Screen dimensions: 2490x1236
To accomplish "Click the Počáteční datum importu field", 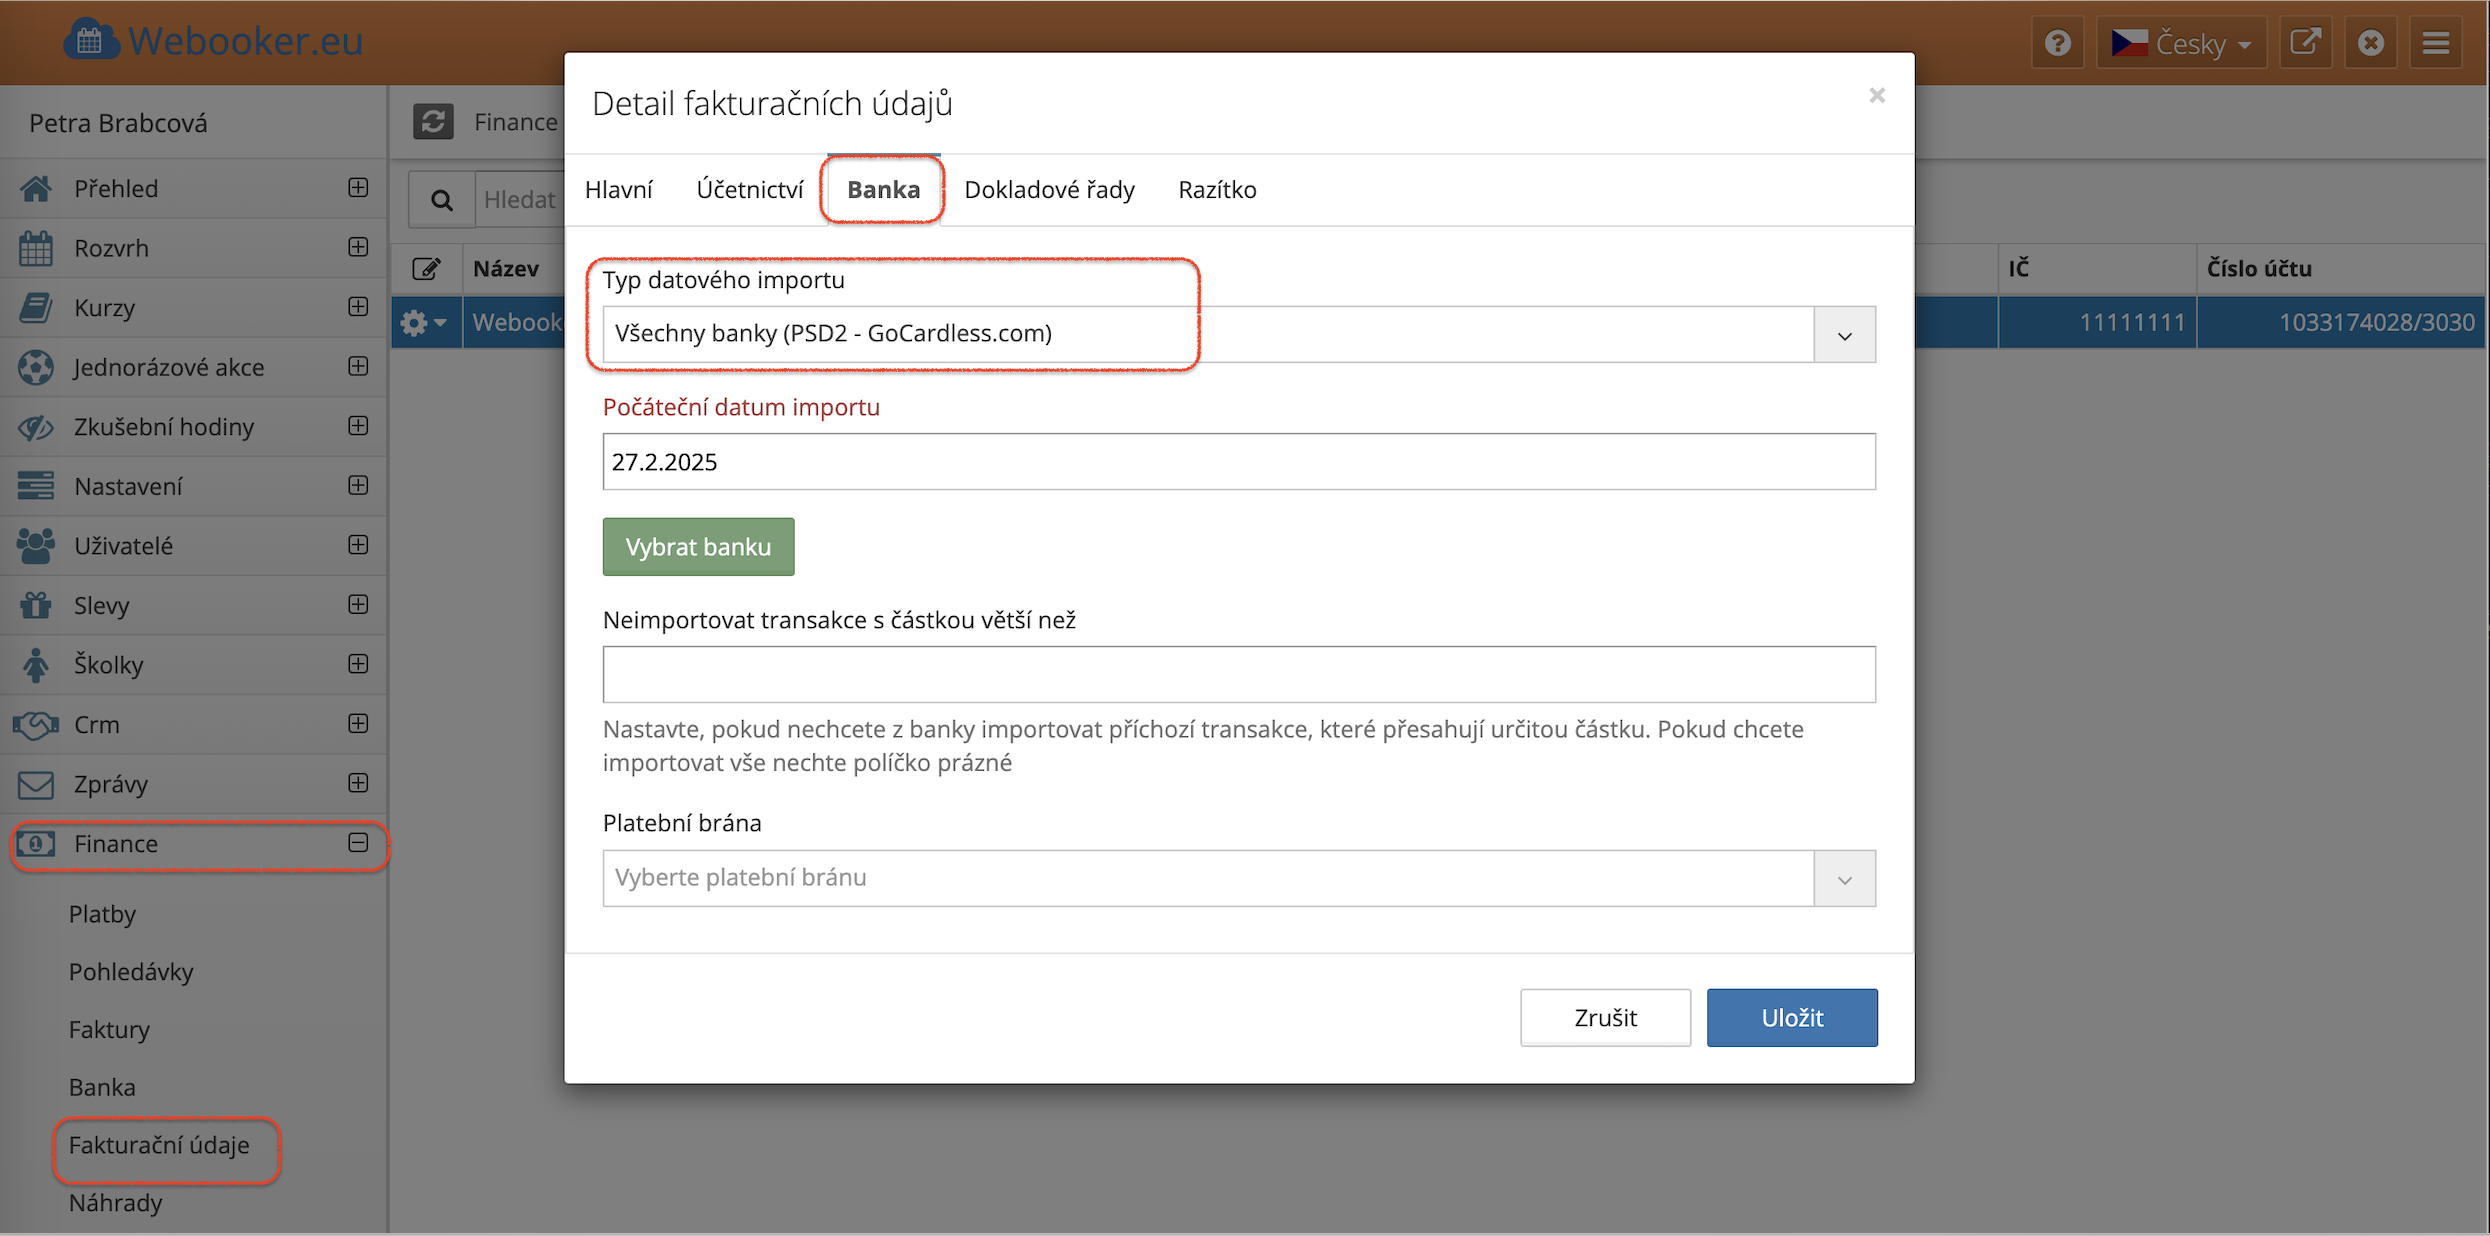I will tap(1238, 462).
